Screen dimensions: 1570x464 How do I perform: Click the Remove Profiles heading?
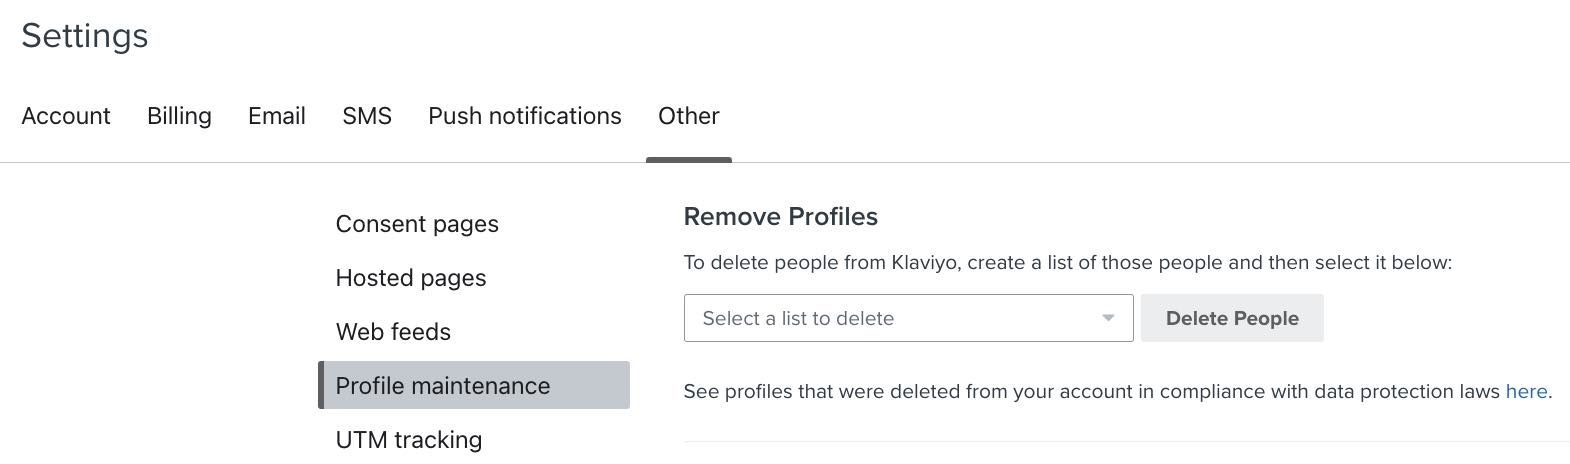coord(781,217)
